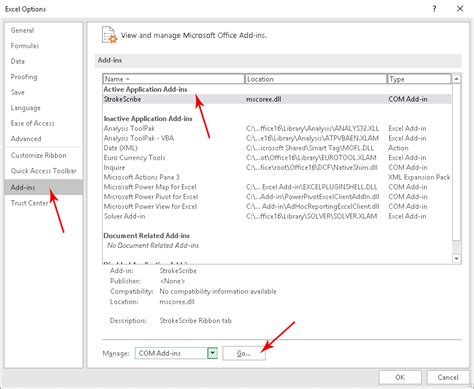Click the XML Expansion Pack type cell

[419, 177]
